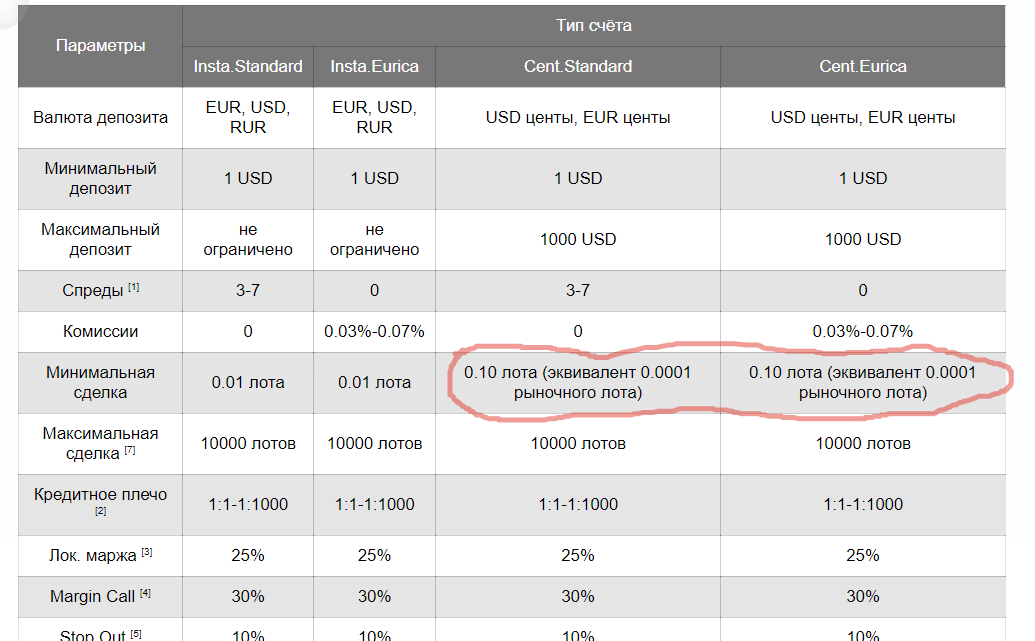This screenshot has width=1035, height=641.
Task: Click Insta.Eurica Margin Call 30%
Action: click(x=374, y=596)
